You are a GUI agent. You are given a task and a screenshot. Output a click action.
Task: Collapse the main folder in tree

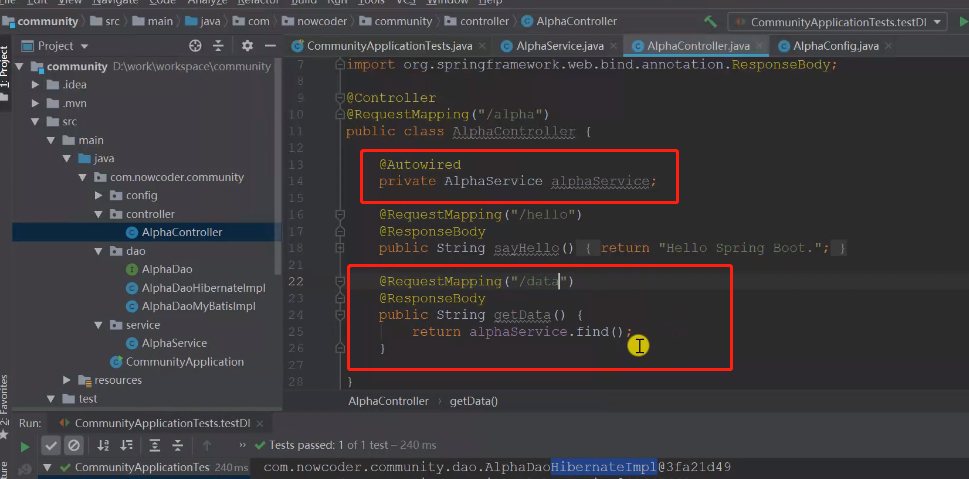(x=52, y=140)
